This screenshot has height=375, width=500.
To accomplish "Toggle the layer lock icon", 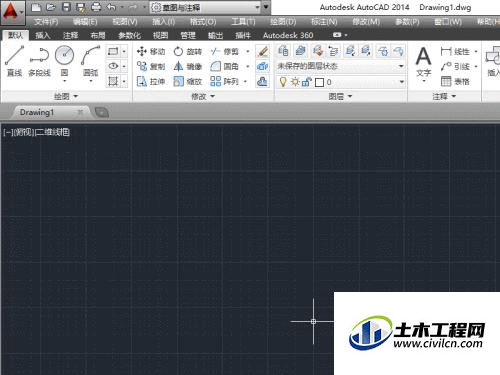I will (x=306, y=82).
